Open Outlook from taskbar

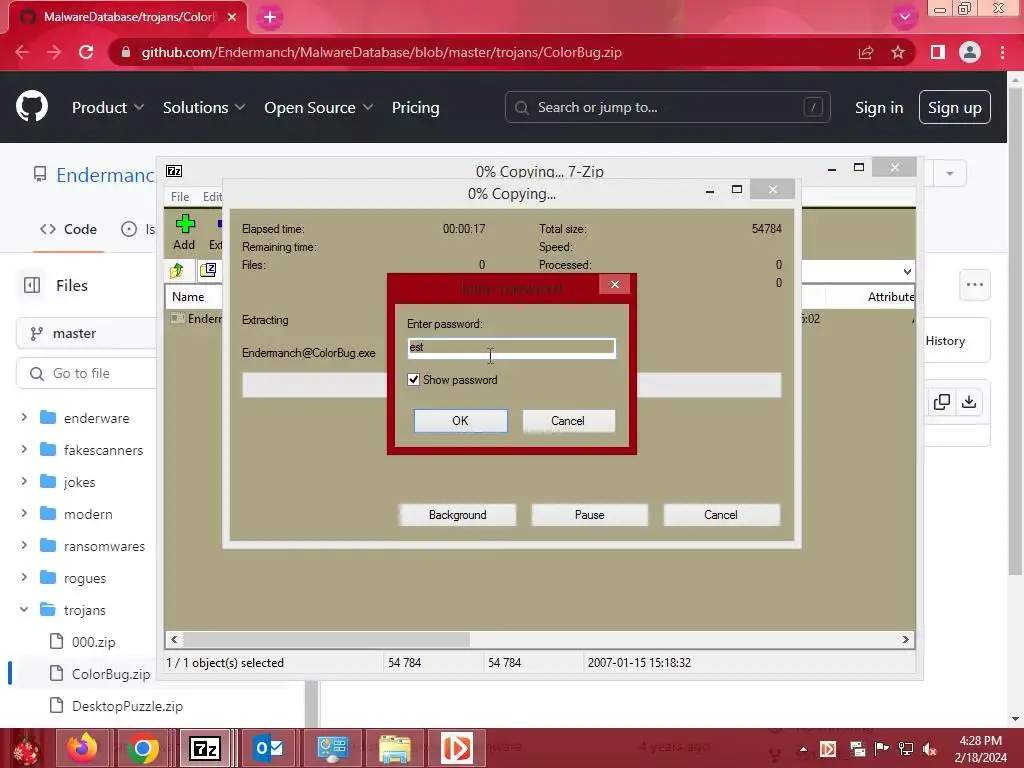pyautogui.click(x=269, y=748)
